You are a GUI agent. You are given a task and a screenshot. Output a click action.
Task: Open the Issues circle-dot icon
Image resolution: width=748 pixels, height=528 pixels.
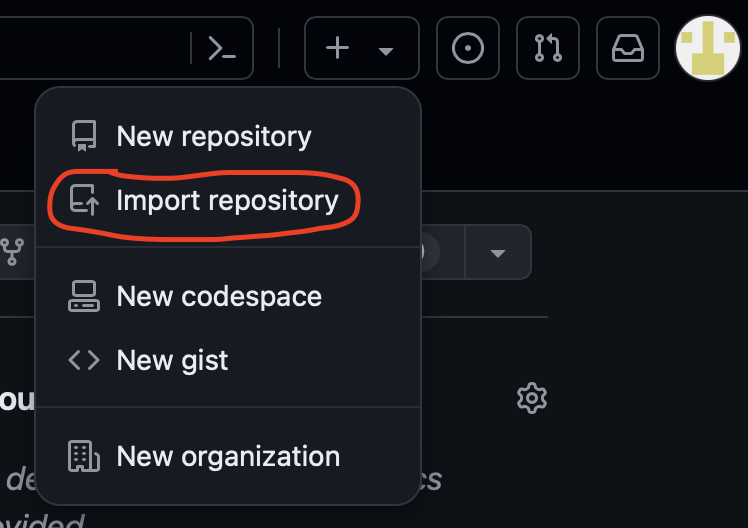click(468, 48)
